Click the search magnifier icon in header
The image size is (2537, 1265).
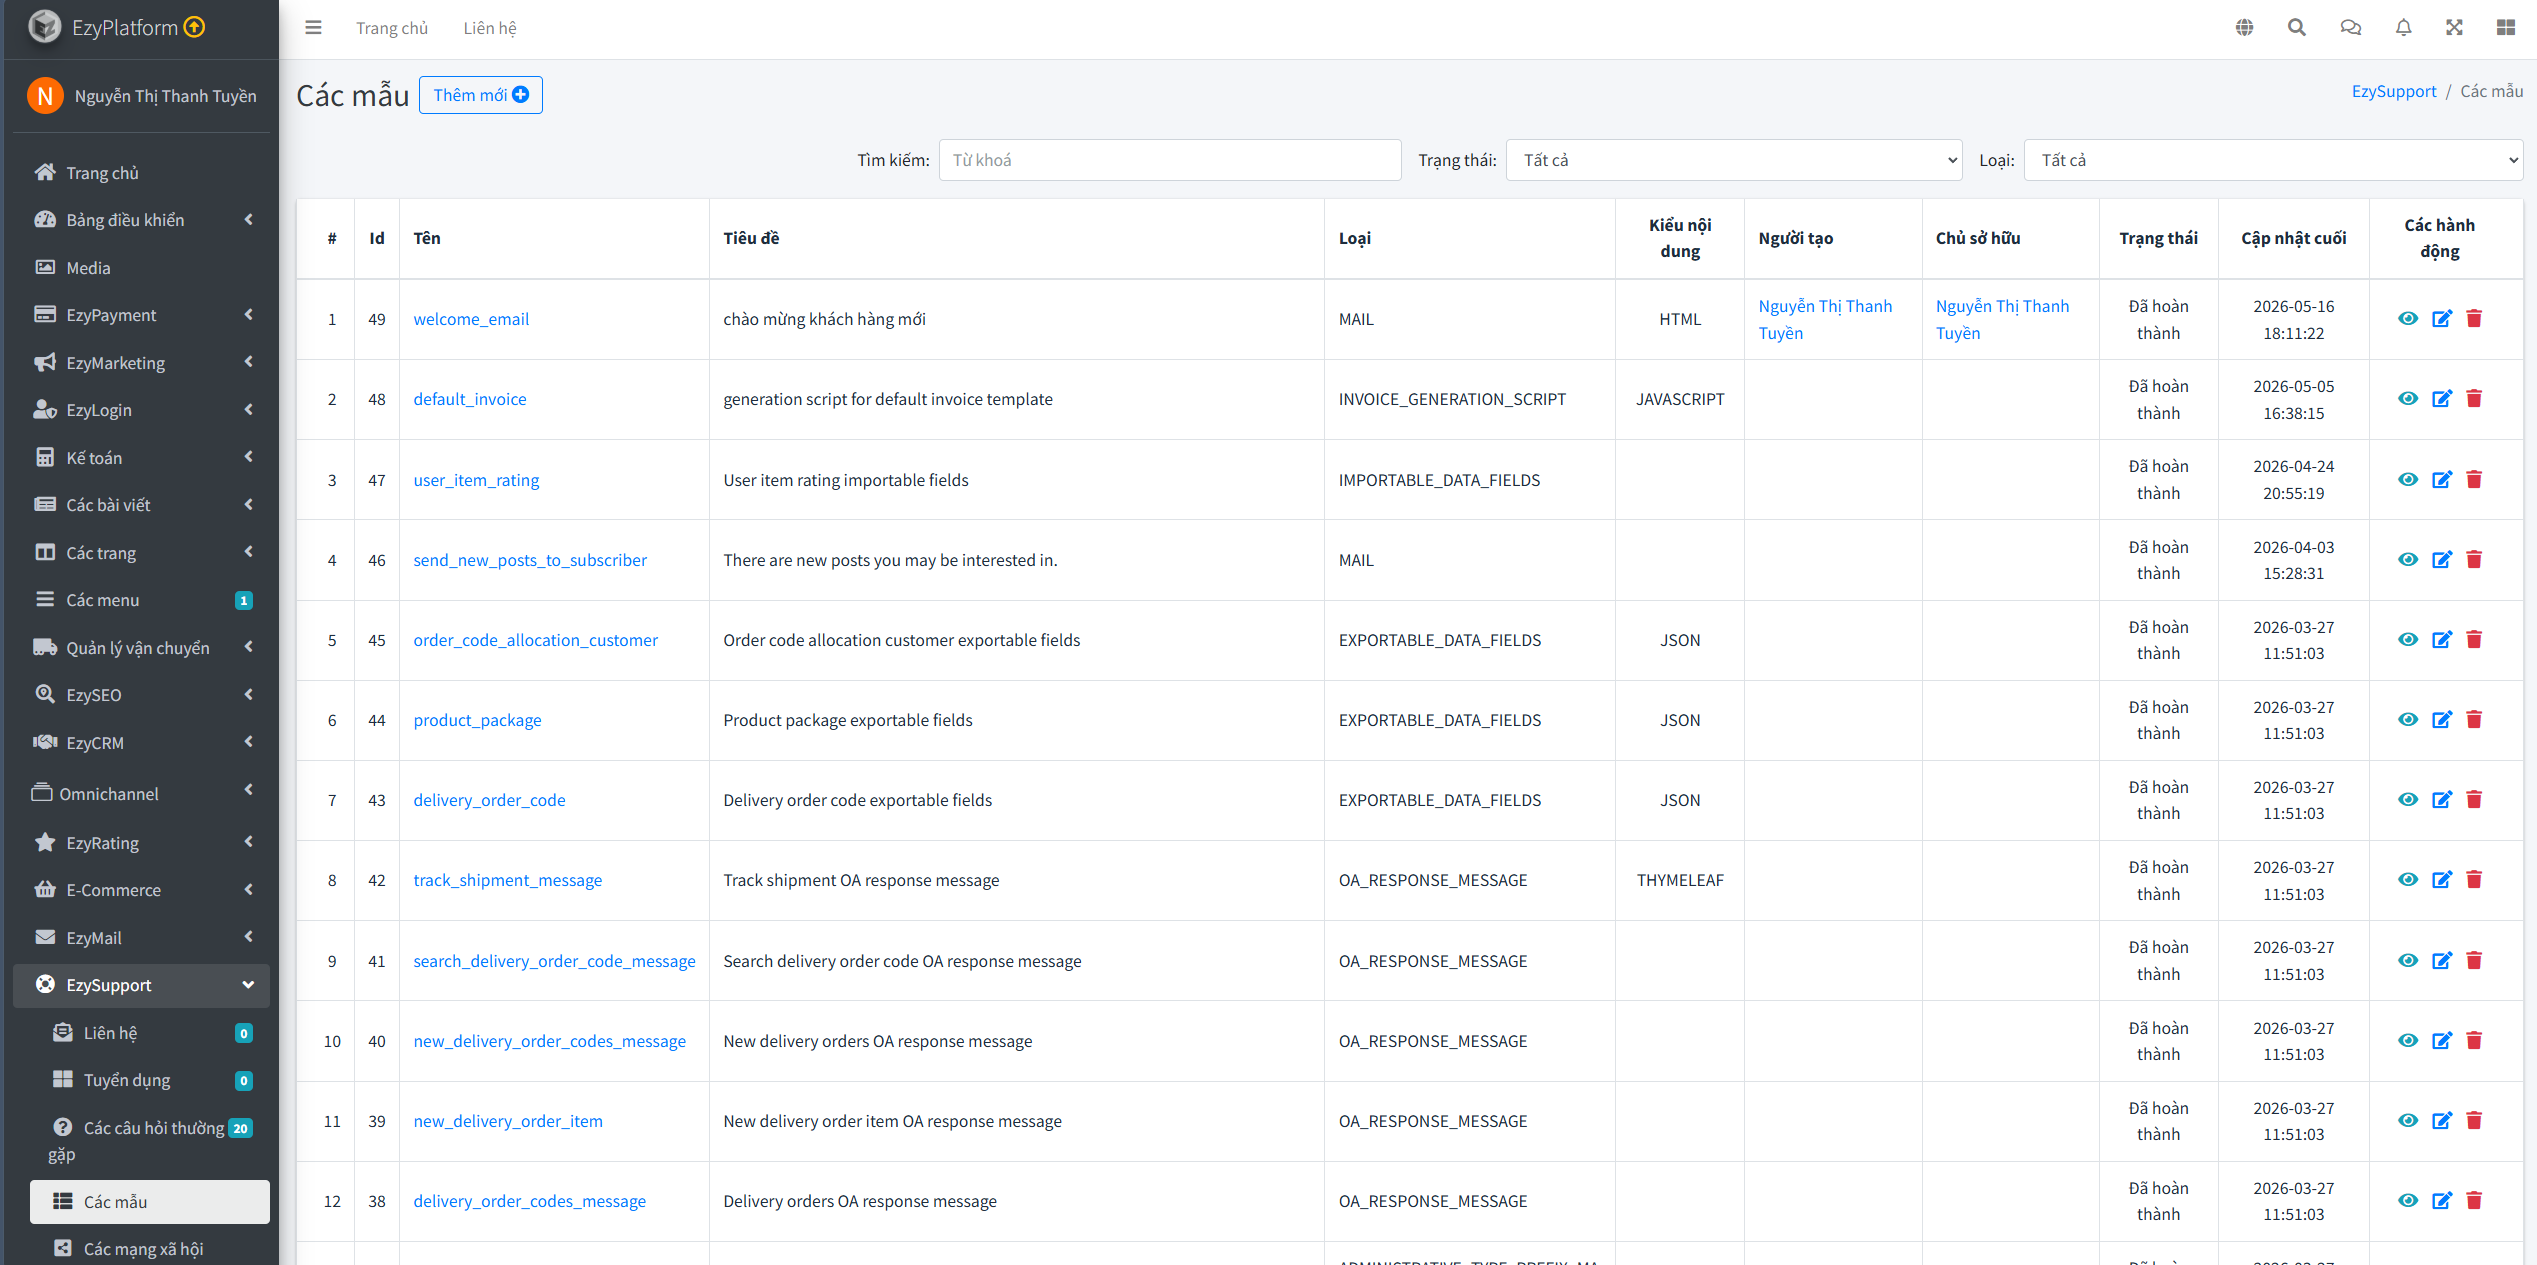coord(2297,28)
